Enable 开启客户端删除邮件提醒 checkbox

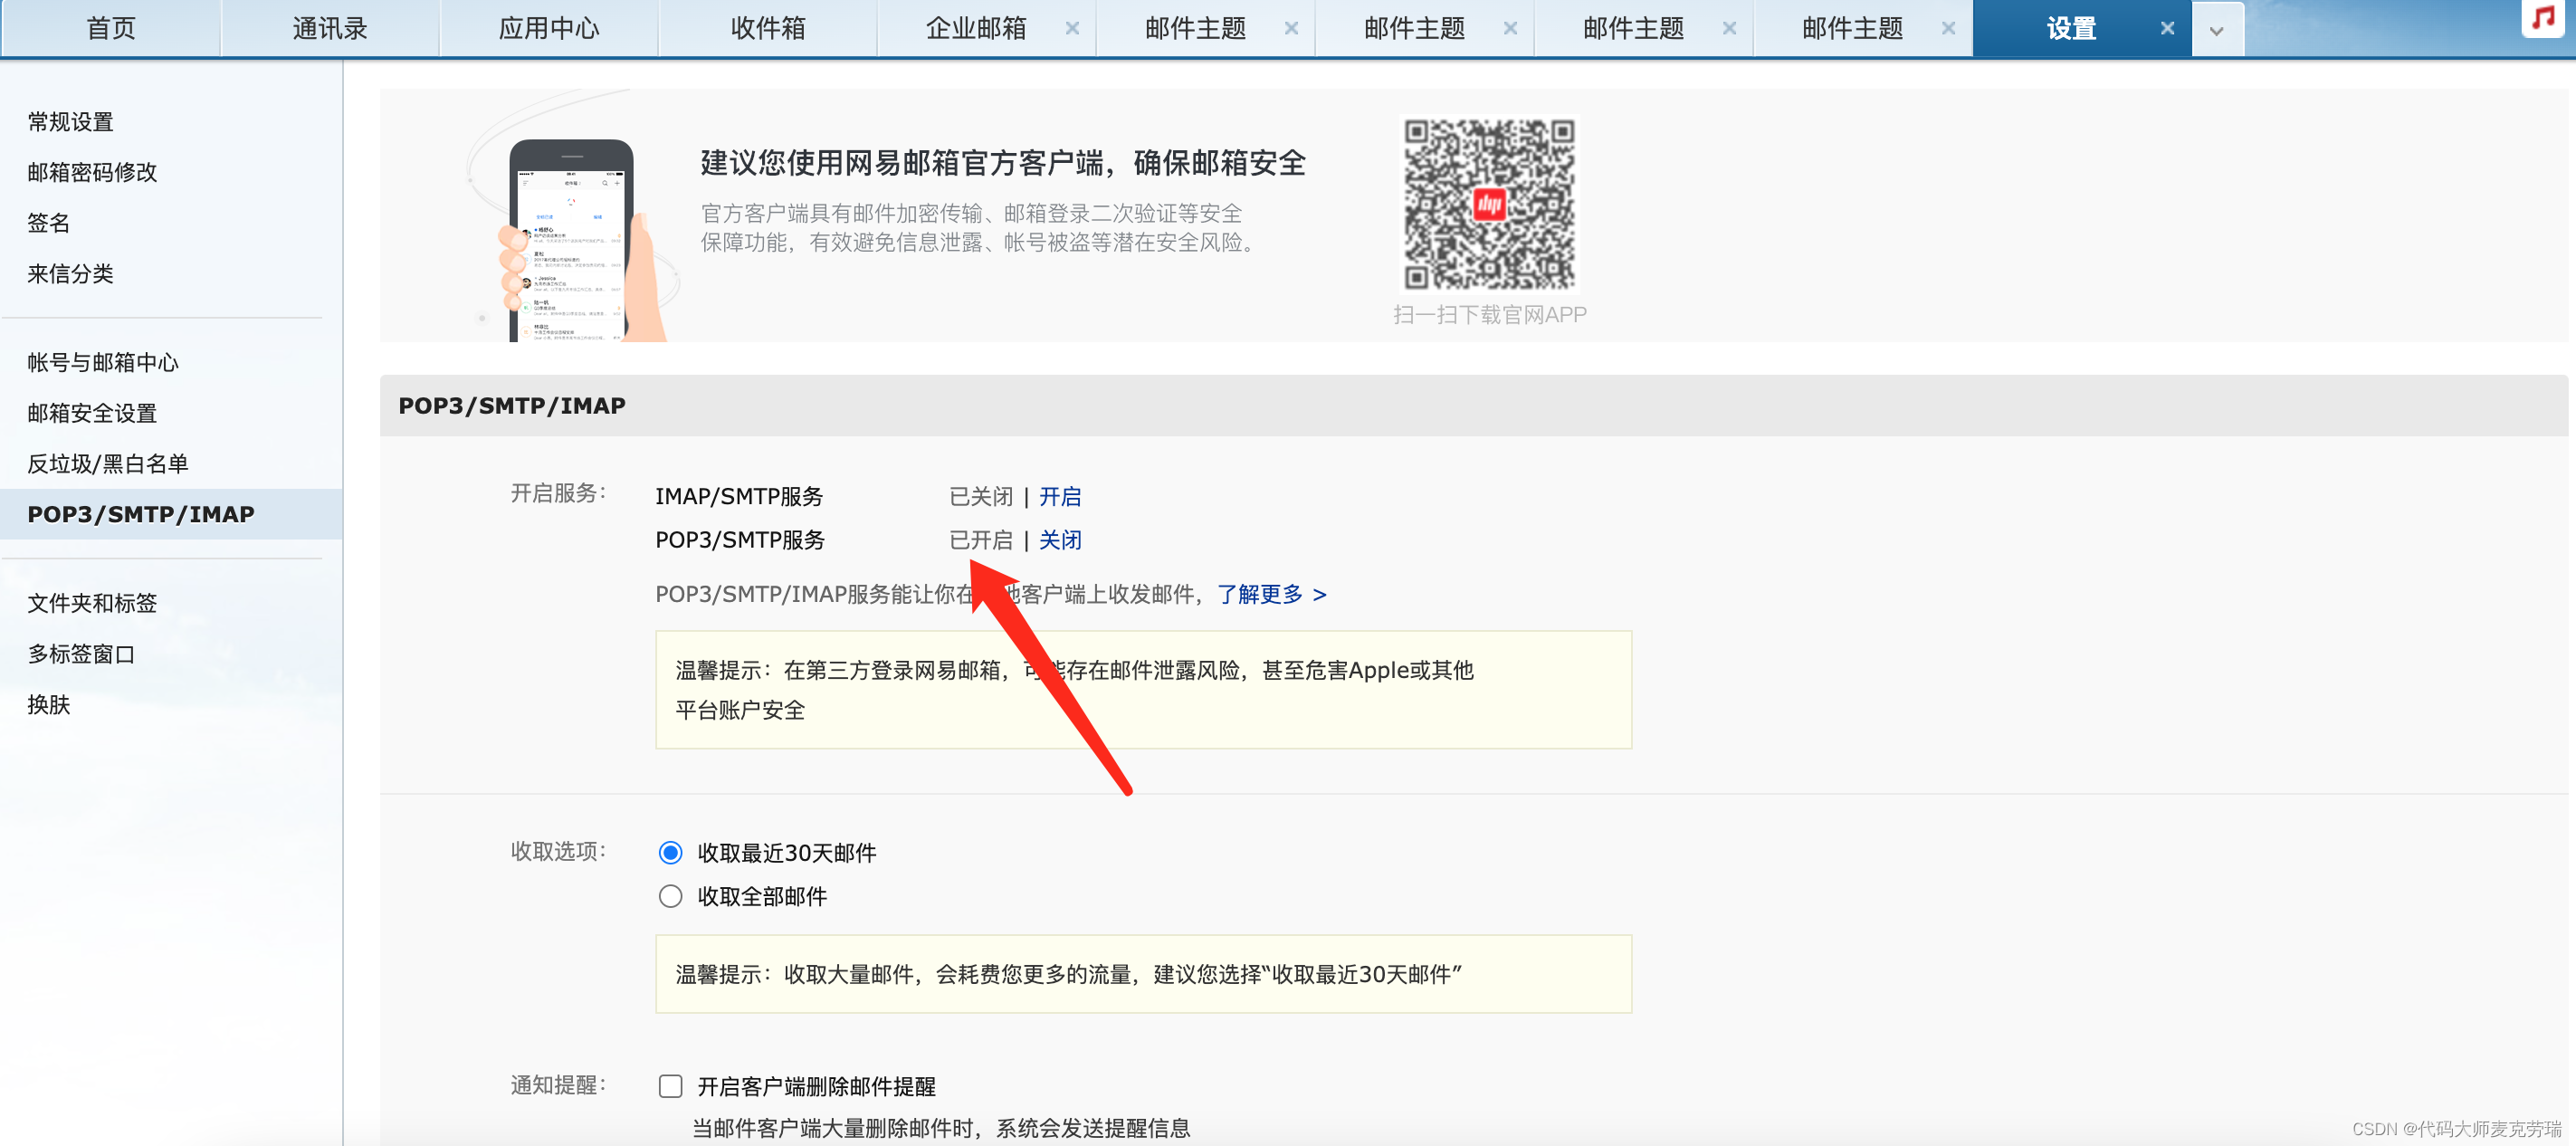tap(670, 1086)
